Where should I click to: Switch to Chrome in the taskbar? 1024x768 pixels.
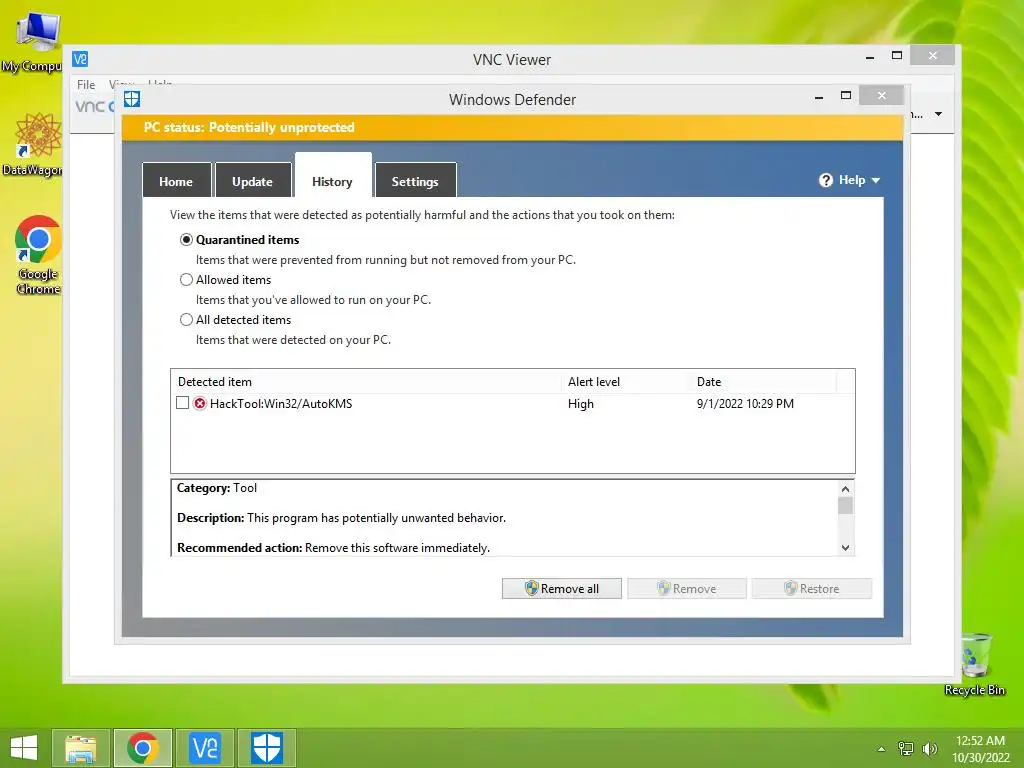coord(143,748)
